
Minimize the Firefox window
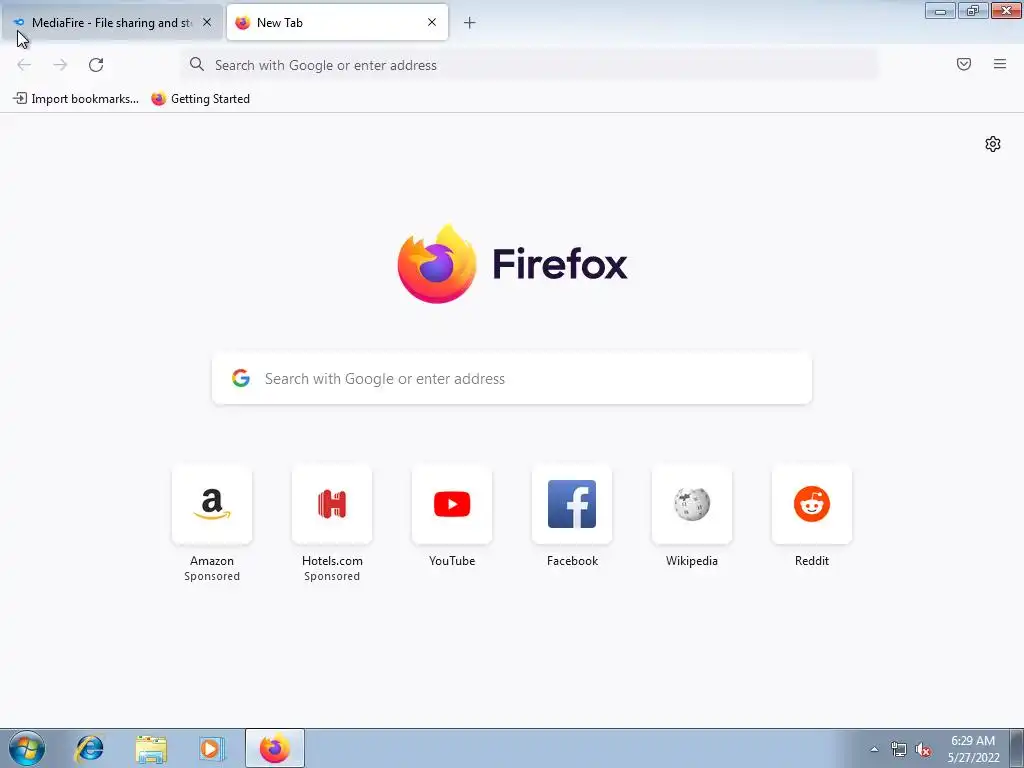(940, 10)
